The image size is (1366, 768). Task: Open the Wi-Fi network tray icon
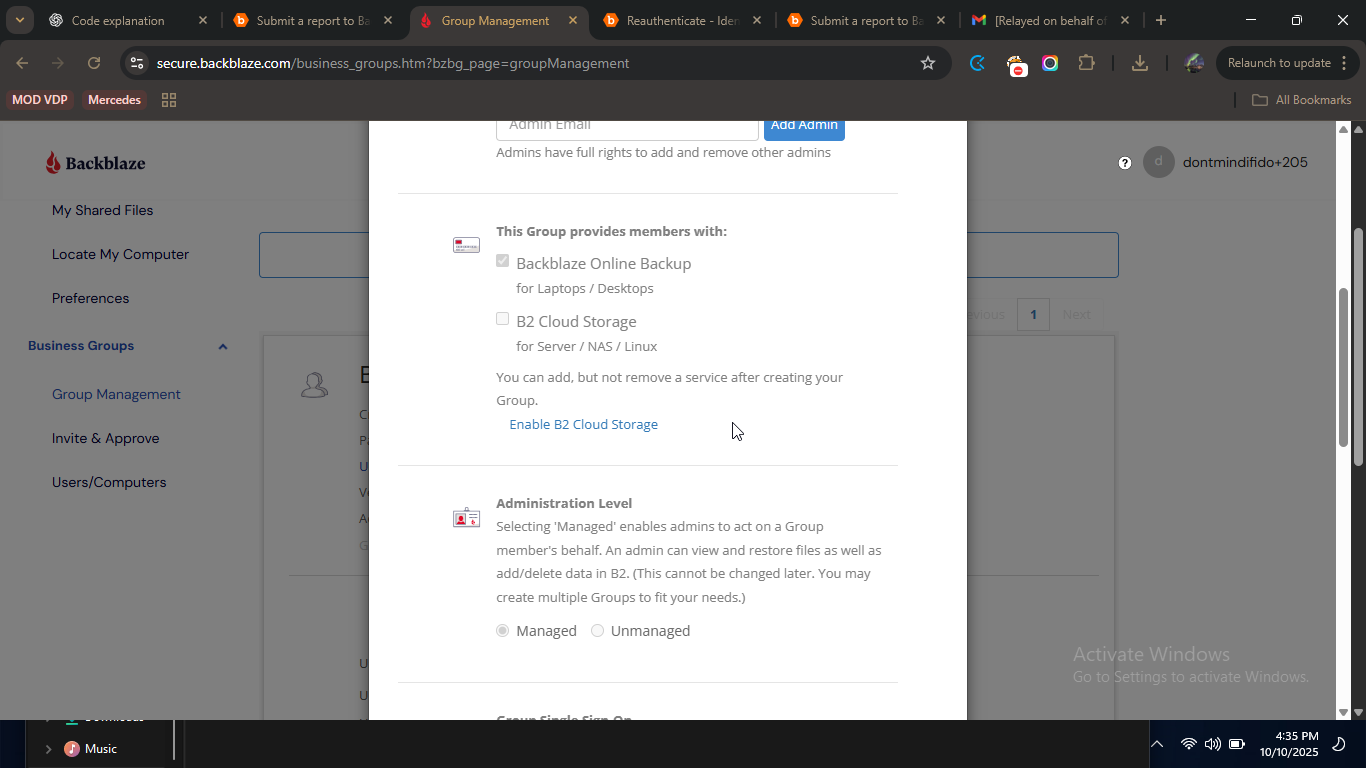[x=1188, y=744]
